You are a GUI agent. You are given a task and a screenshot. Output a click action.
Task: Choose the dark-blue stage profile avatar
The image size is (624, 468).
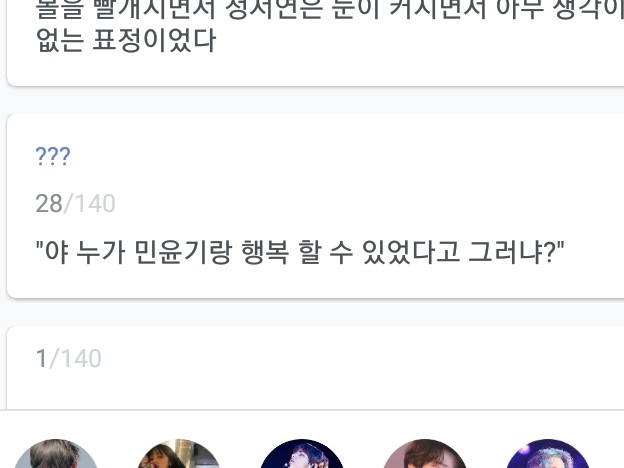coord(302,454)
